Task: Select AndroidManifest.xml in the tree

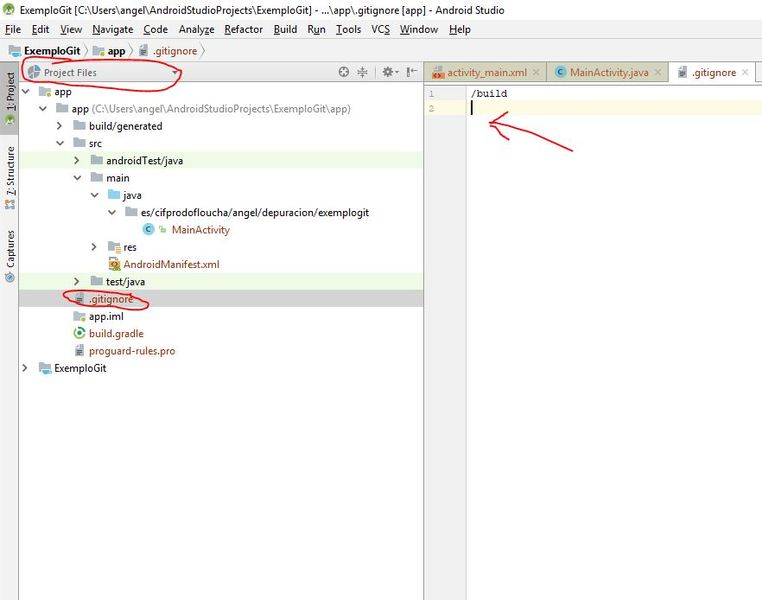Action: click(x=171, y=264)
